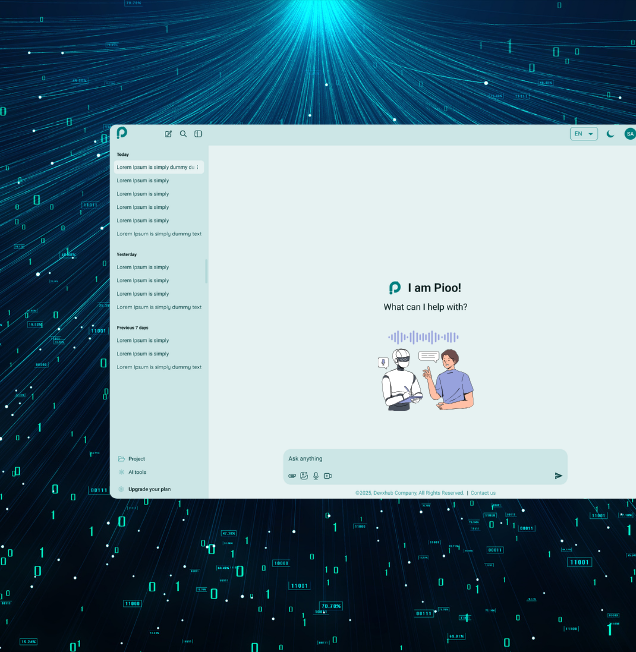
Task: Open the SA user avatar menu
Action: [630, 134]
